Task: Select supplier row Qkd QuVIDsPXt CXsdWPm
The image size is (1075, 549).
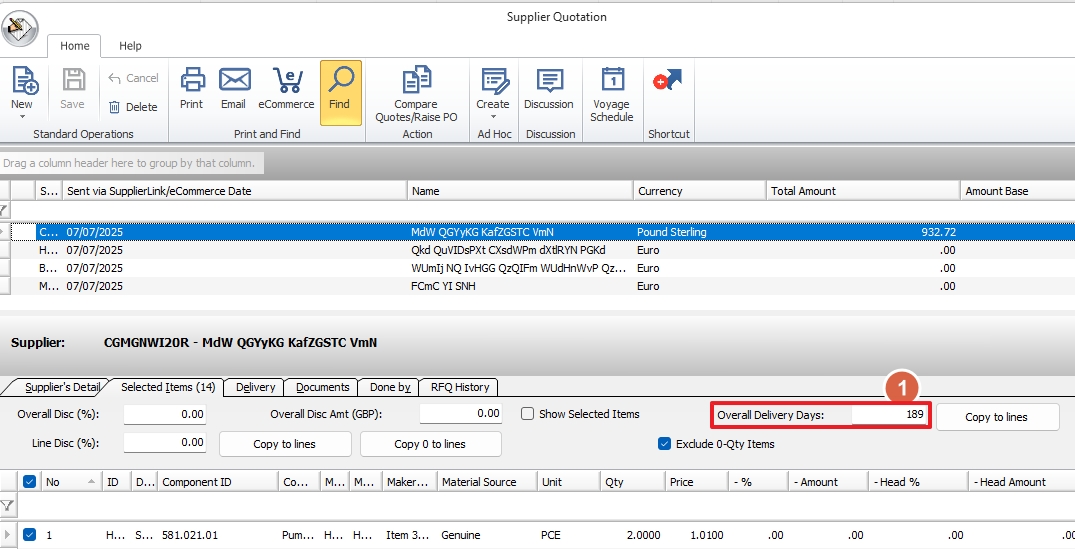Action: (x=538, y=250)
